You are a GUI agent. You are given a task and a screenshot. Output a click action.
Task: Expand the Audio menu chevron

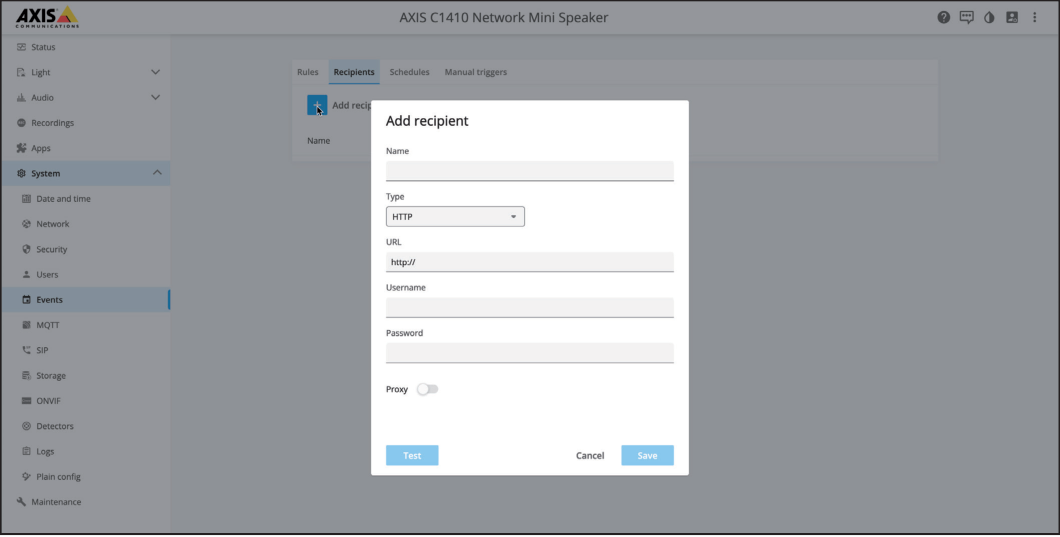click(155, 97)
